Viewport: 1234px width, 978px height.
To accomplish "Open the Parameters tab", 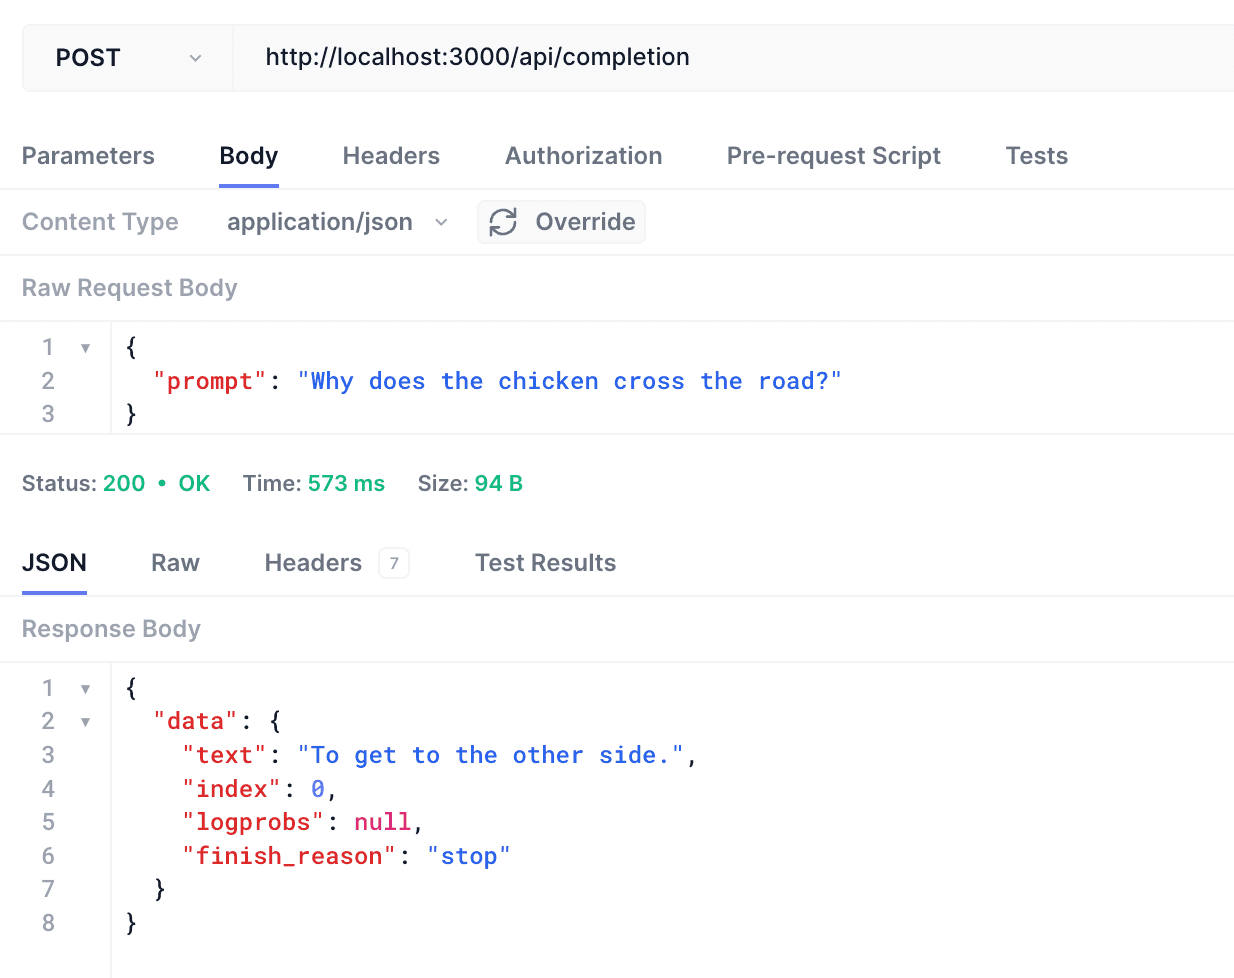I will click(x=88, y=156).
